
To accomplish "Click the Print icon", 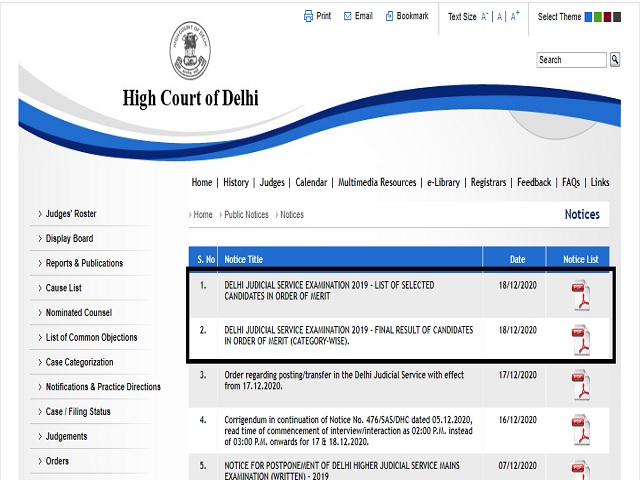I will click(308, 16).
